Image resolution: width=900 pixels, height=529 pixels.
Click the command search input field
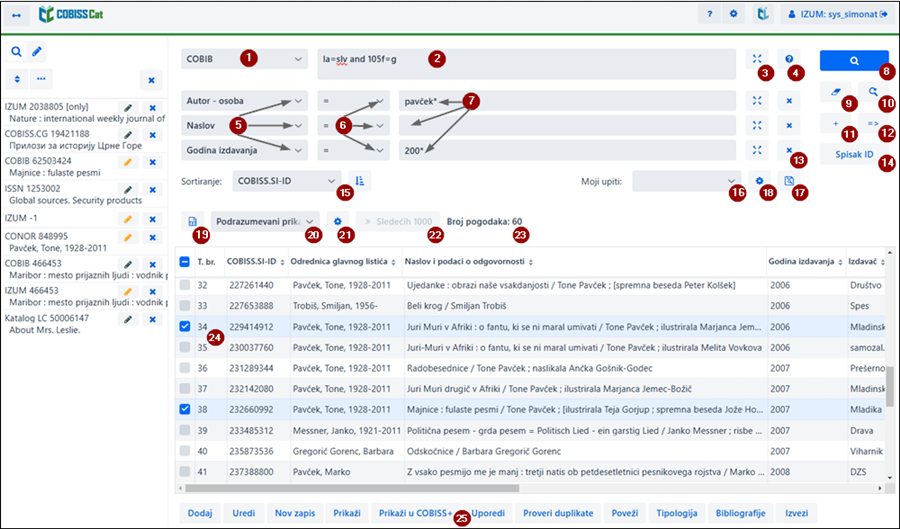click(x=526, y=64)
